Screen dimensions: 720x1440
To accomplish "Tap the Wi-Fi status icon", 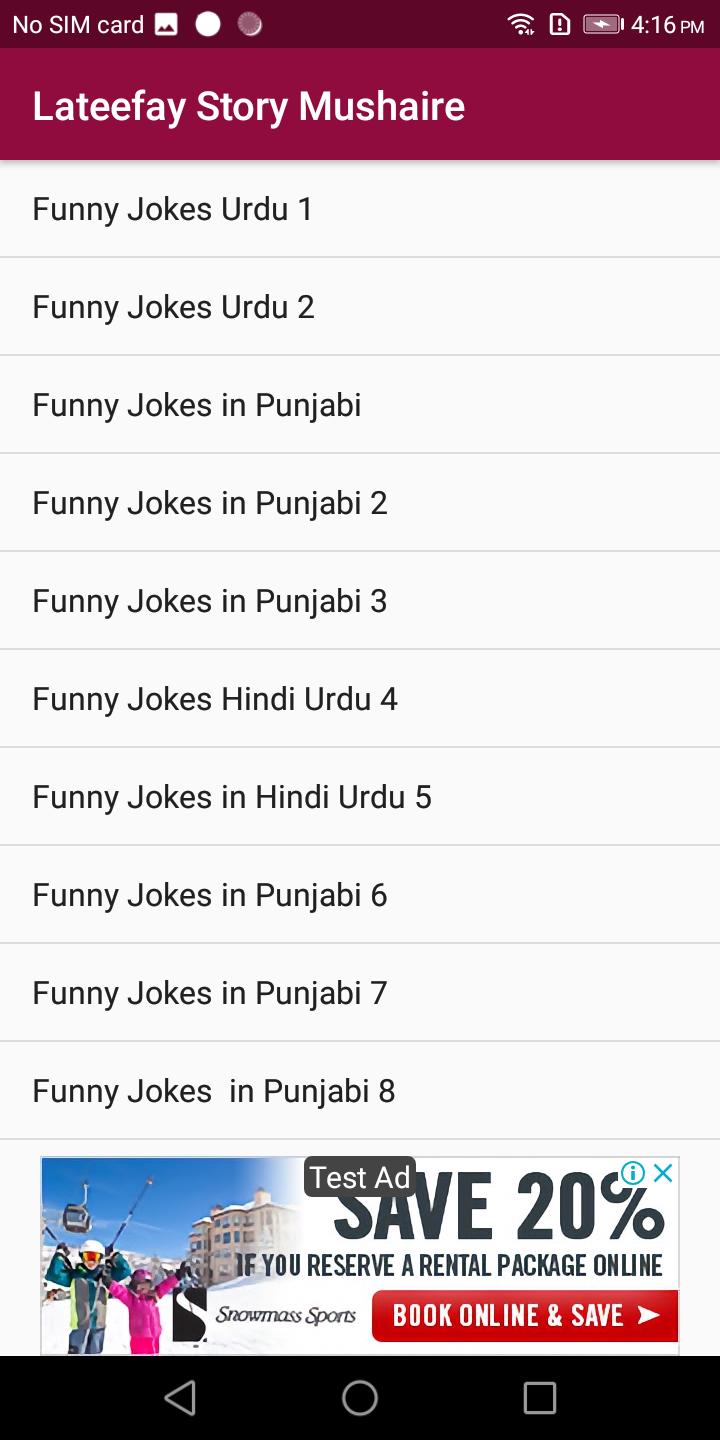I will 520,24.
